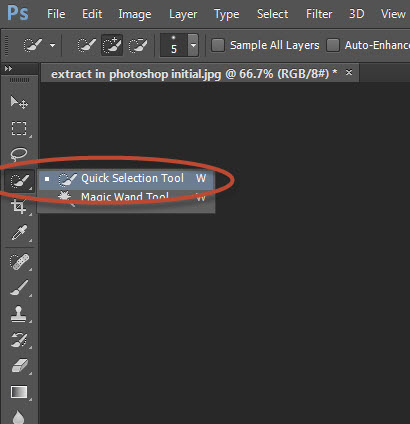The width and height of the screenshot is (410, 424).
Task: Select the Clone Stamp tool
Action: pyautogui.click(x=19, y=314)
